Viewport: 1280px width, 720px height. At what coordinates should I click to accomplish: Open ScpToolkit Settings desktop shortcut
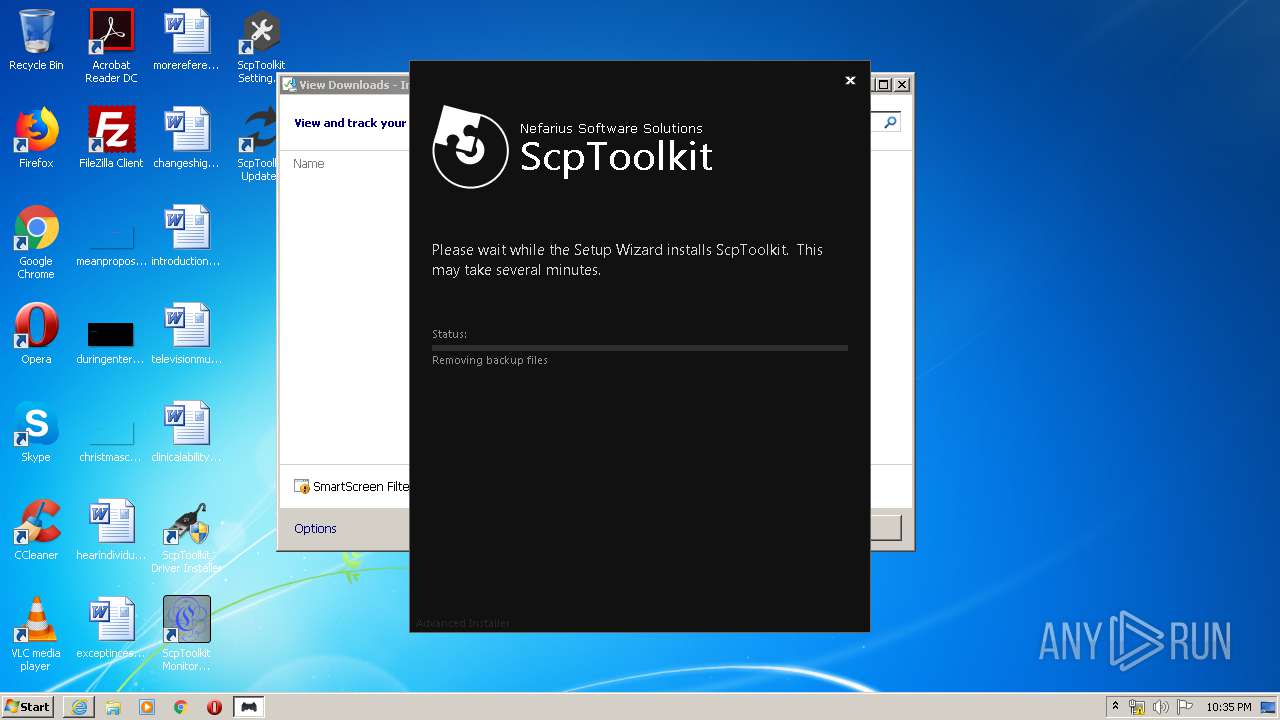pyautogui.click(x=261, y=46)
